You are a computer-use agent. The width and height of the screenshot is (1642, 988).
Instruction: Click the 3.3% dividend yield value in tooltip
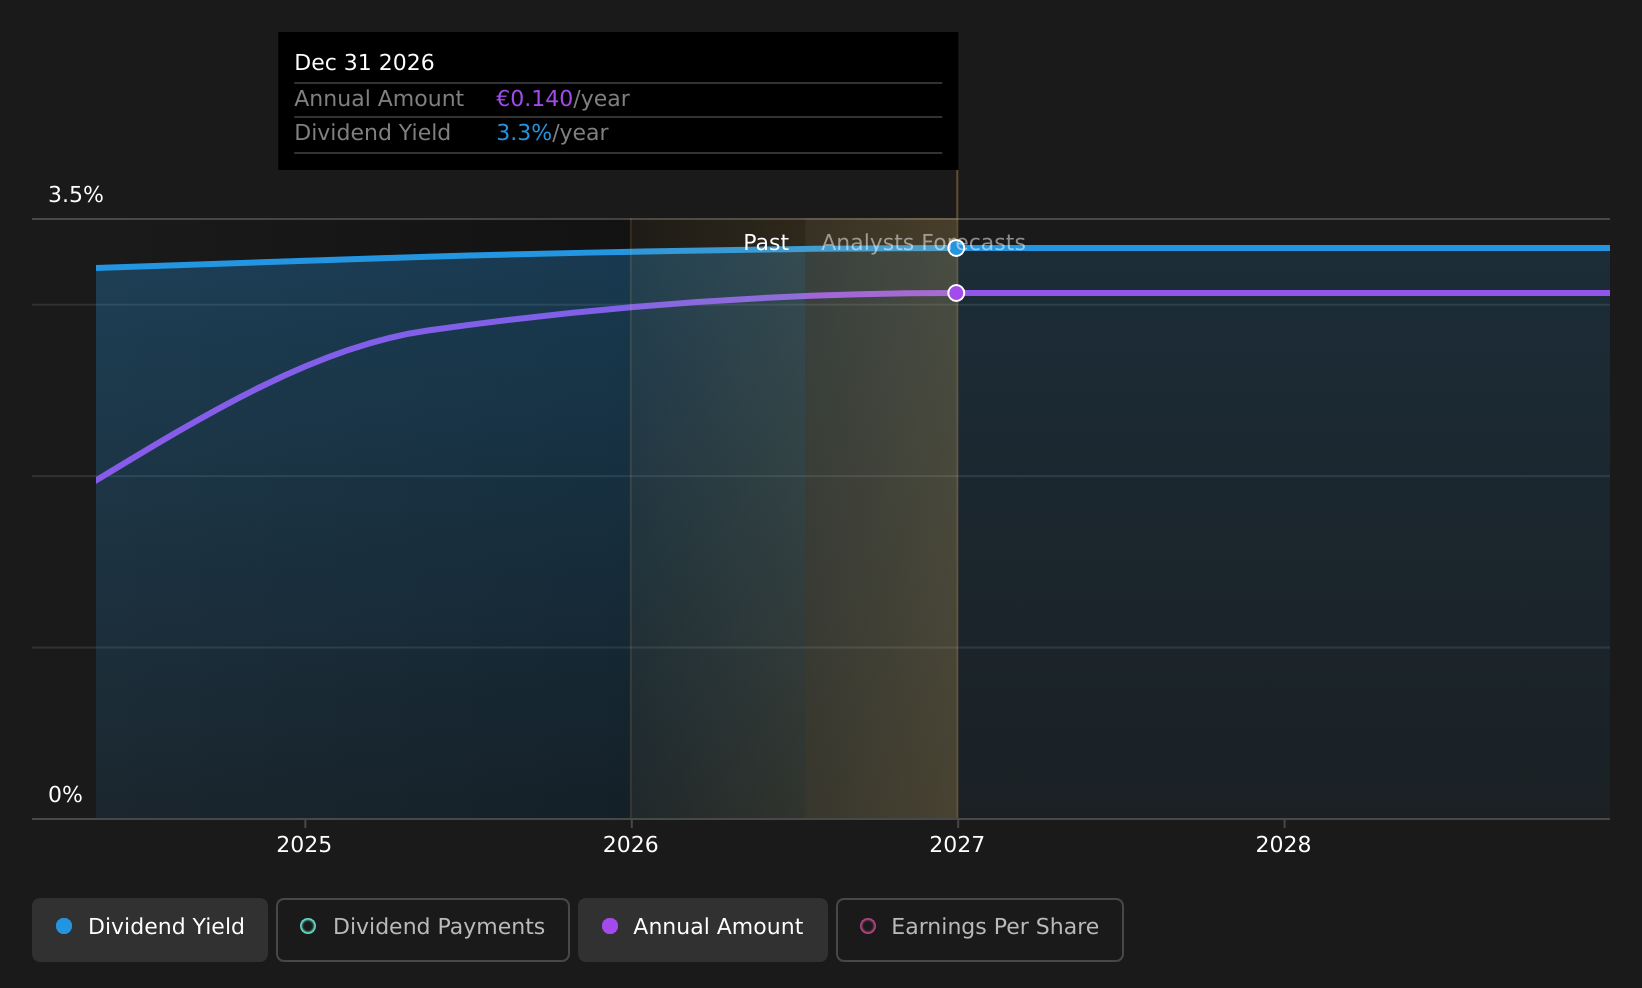[524, 133]
